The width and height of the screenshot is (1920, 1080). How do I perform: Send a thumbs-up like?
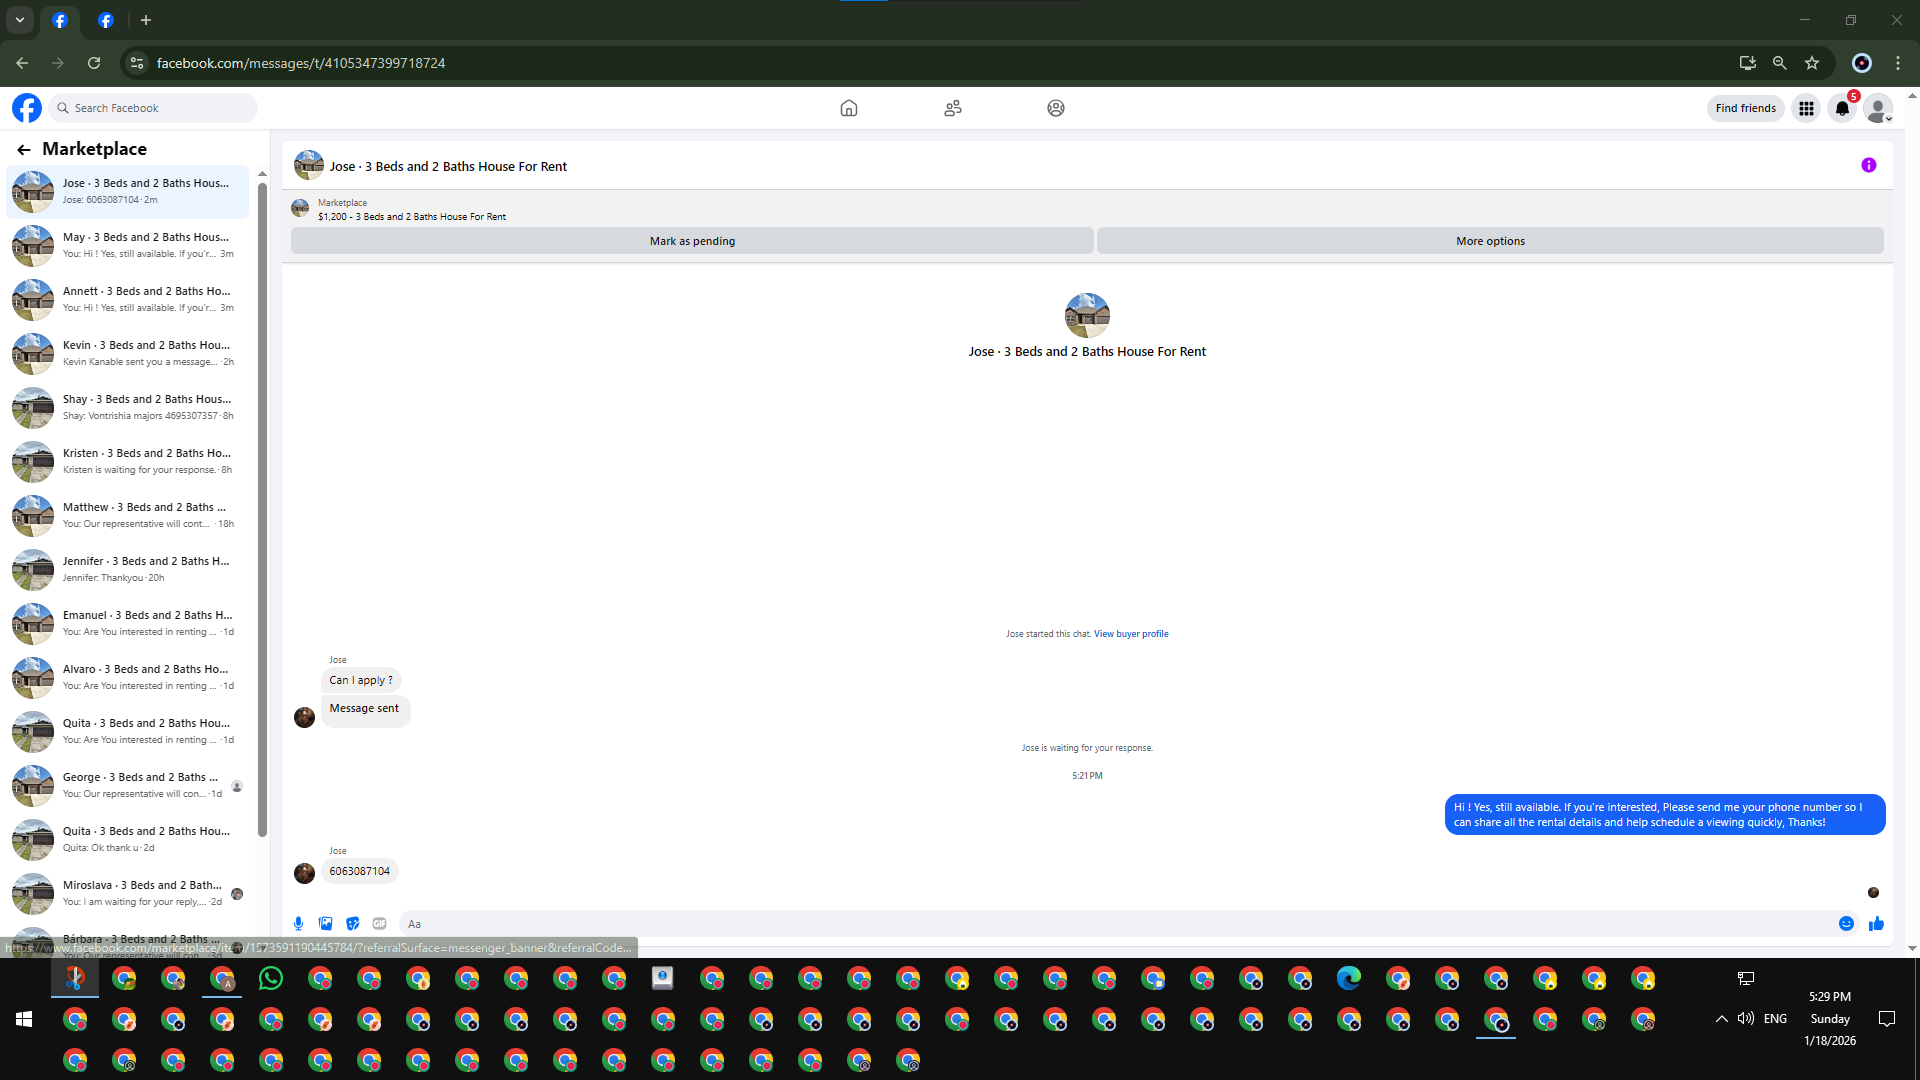[x=1876, y=924]
